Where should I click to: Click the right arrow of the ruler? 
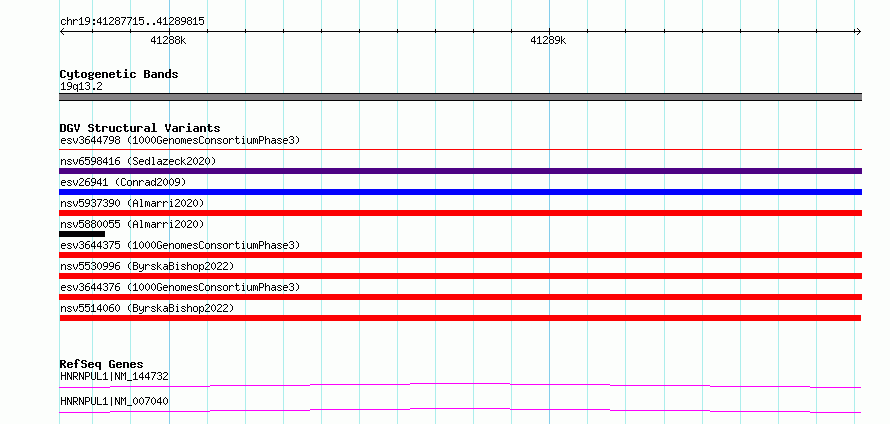coord(858,32)
